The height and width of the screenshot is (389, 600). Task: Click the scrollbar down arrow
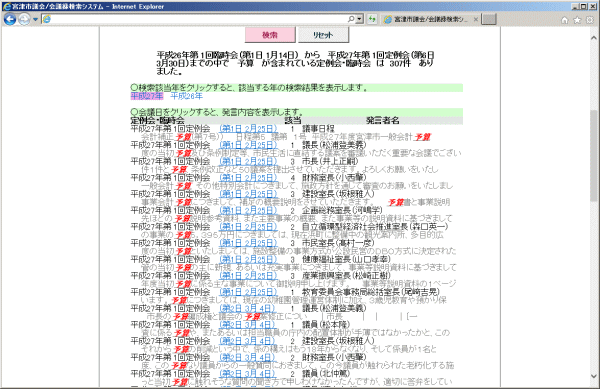coord(593,376)
